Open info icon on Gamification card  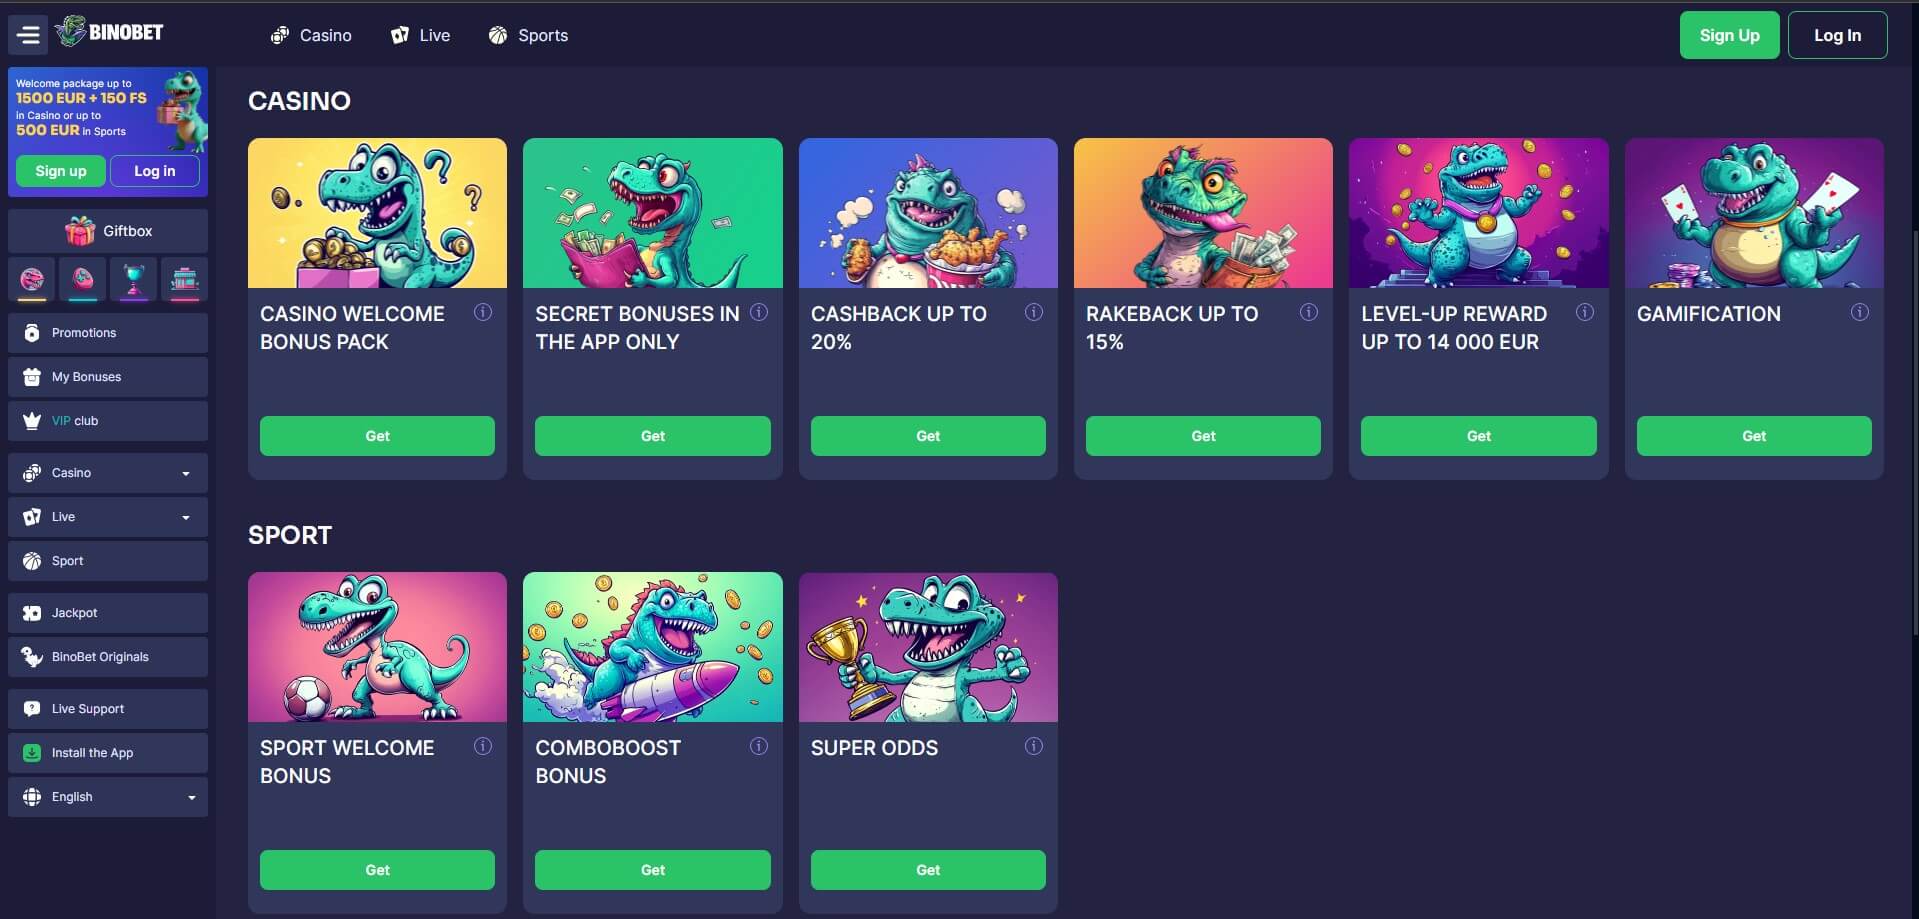1860,312
